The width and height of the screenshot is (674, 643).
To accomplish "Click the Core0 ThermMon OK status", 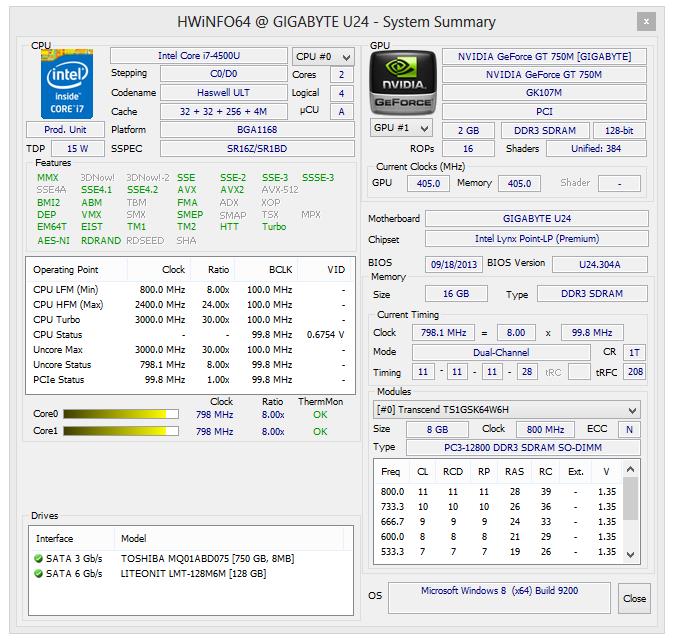I will 320,414.
